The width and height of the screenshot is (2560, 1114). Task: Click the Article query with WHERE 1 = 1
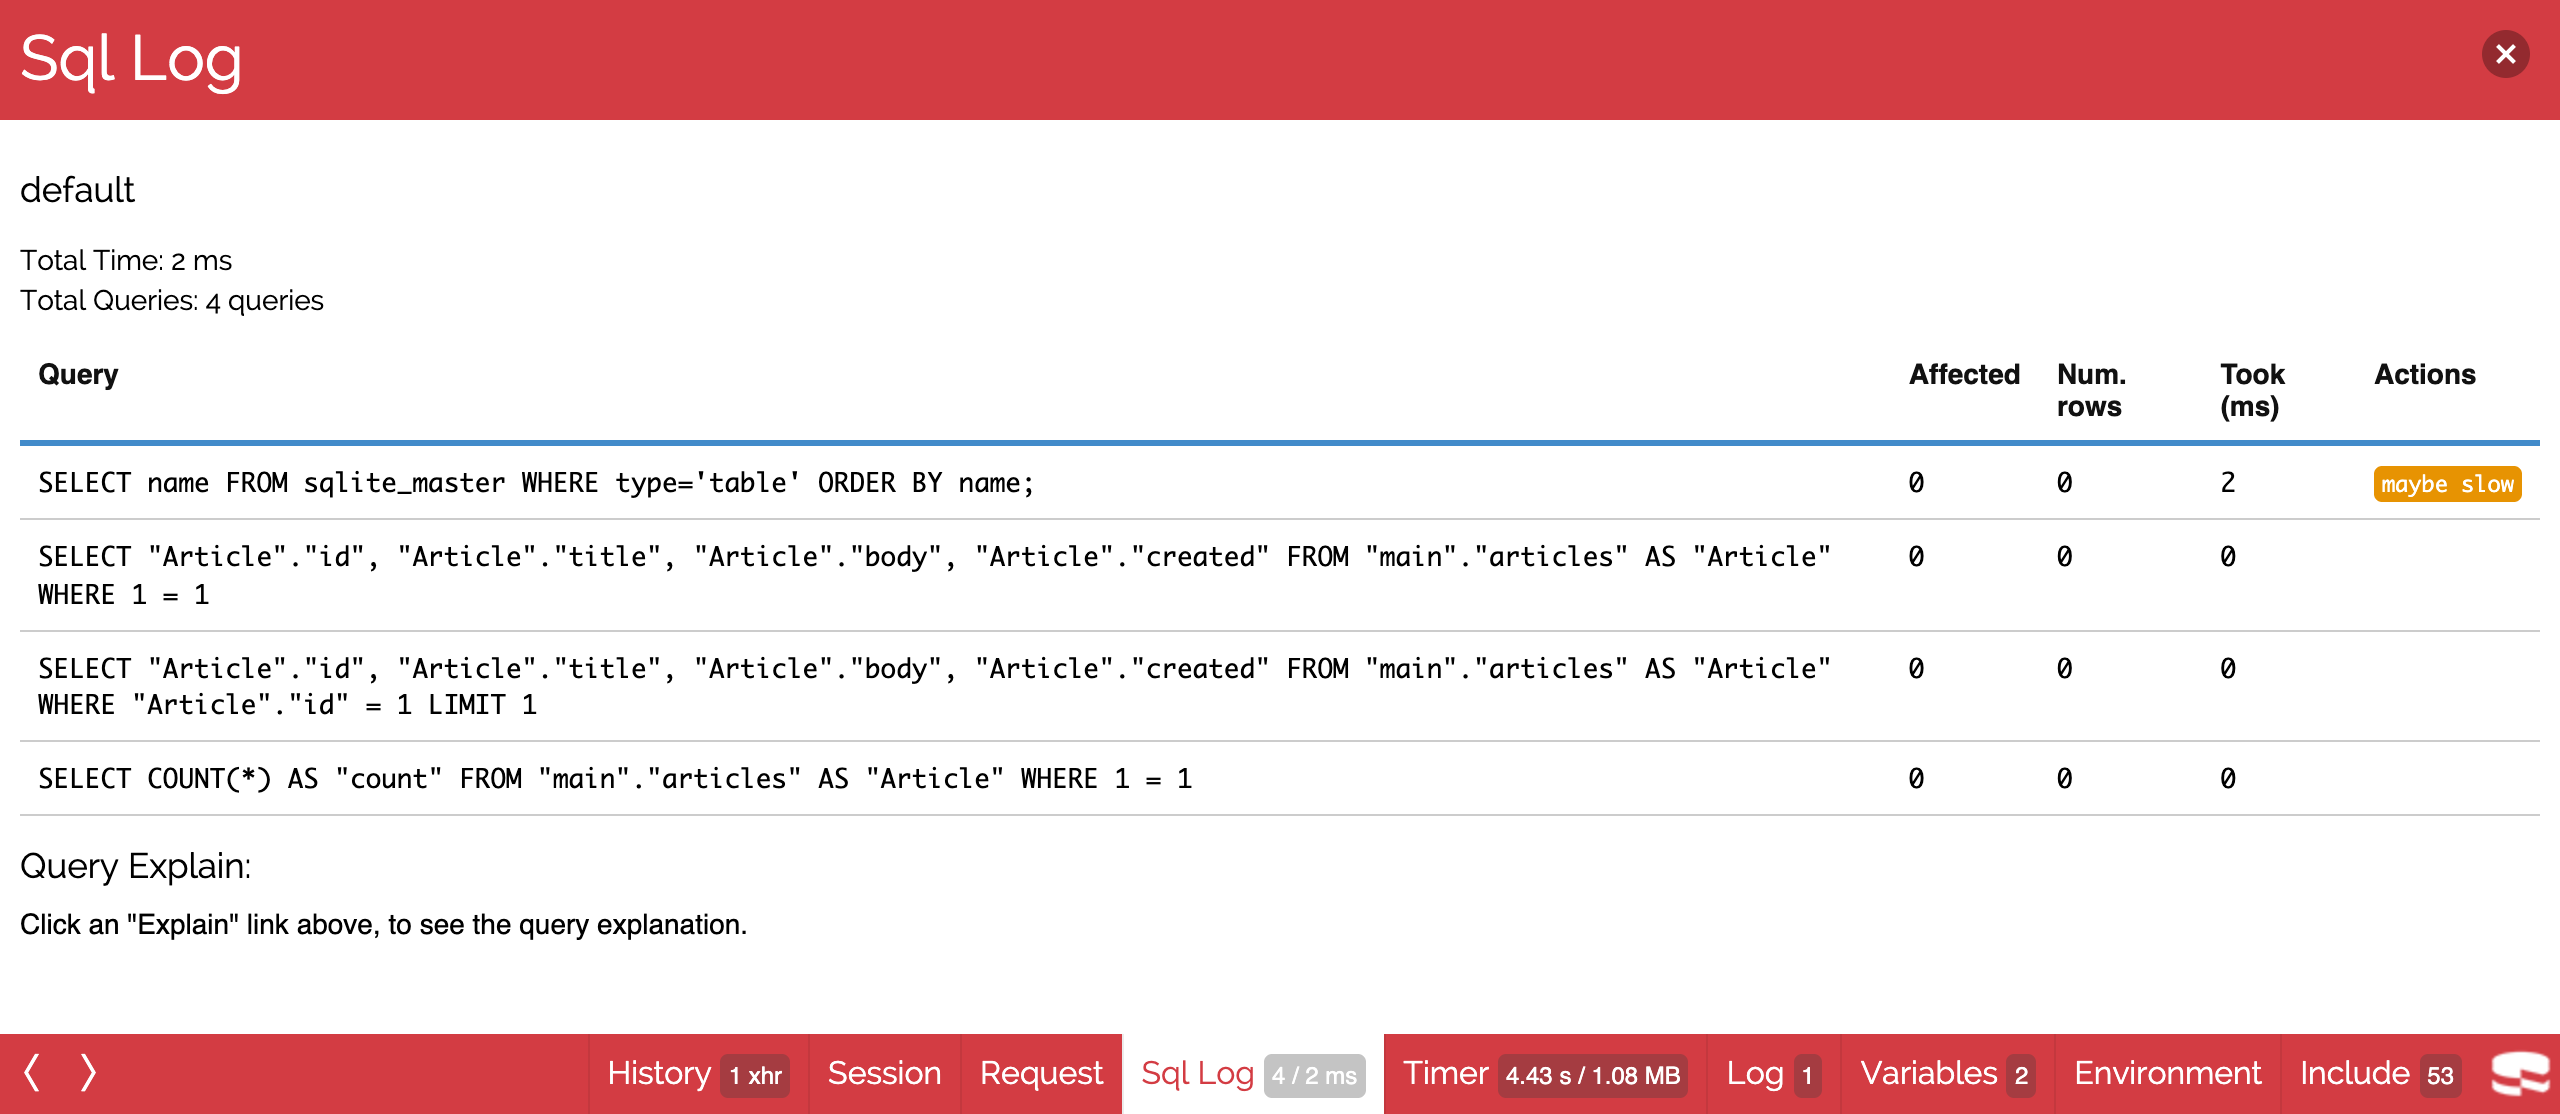coord(1280,575)
